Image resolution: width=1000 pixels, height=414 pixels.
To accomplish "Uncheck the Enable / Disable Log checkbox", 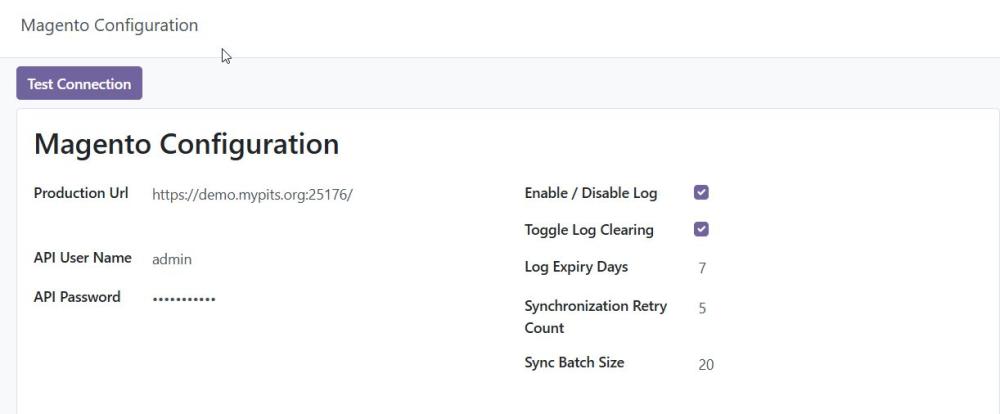I will pyautogui.click(x=701, y=193).
